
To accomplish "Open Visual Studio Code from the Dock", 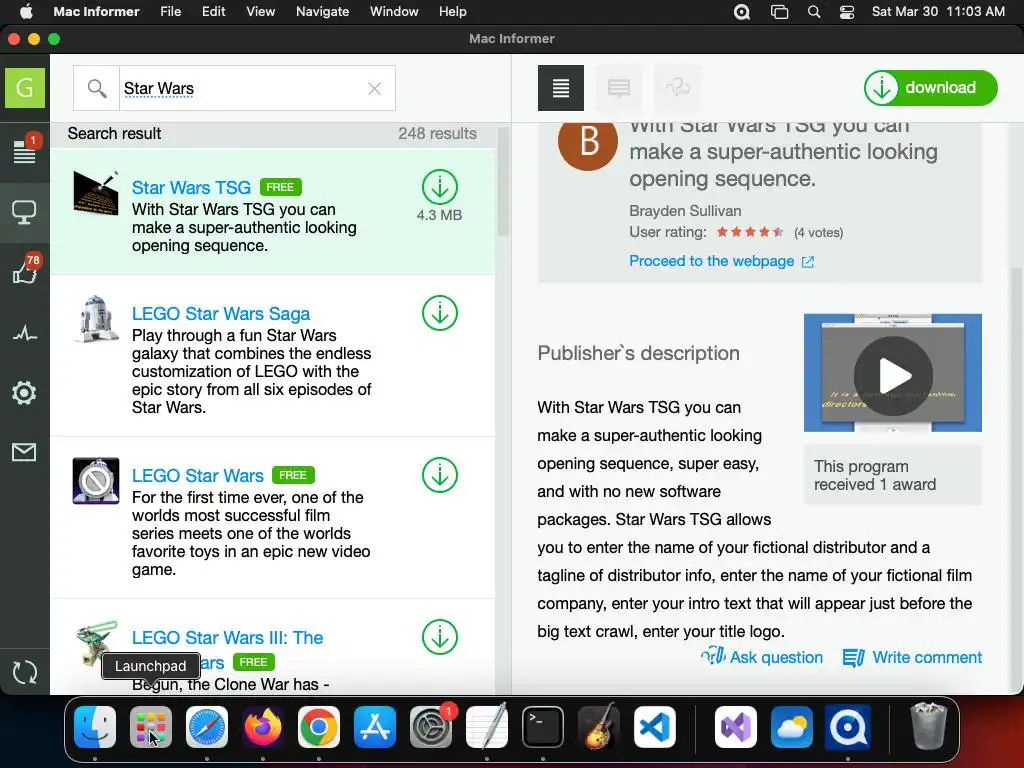I will [655, 727].
